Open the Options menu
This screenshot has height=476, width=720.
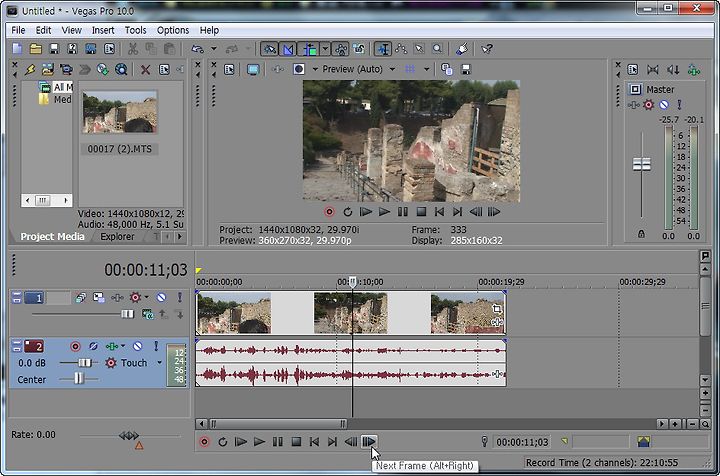(173, 30)
